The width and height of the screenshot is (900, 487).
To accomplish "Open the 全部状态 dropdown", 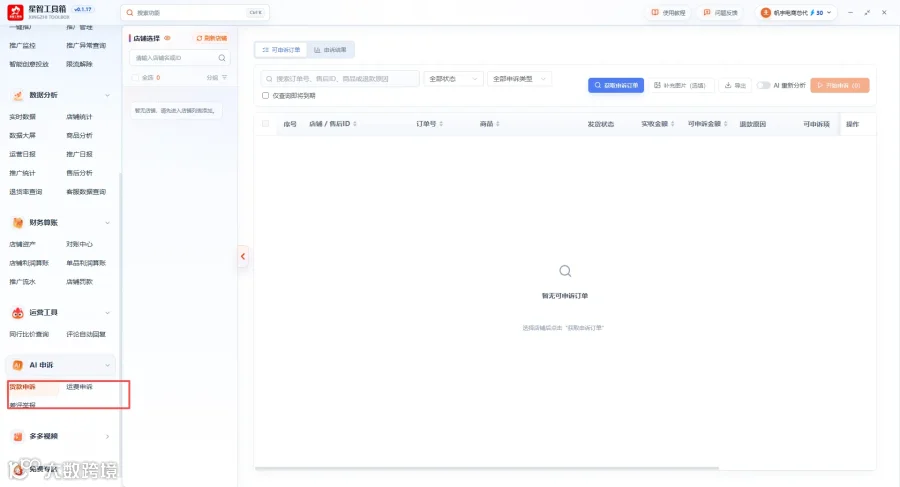I will (x=453, y=79).
